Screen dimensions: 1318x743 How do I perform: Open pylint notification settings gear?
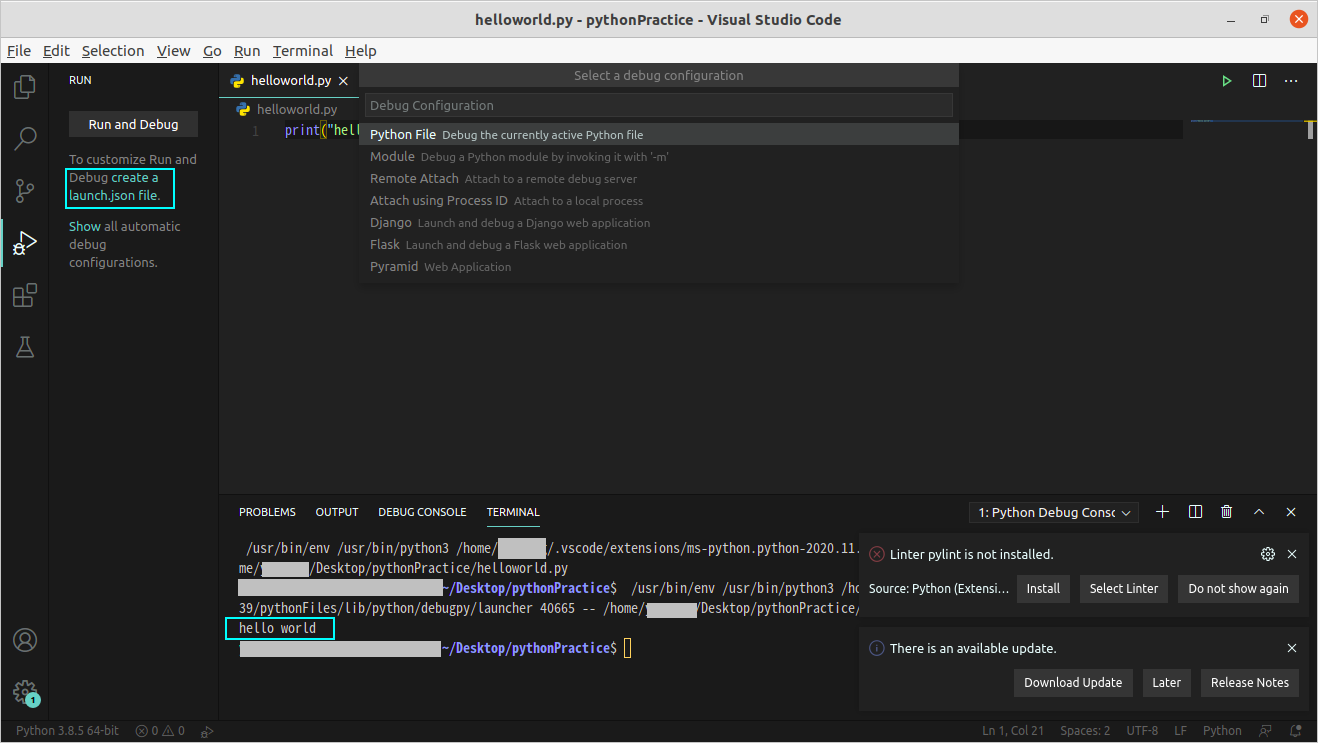pyautogui.click(x=1268, y=554)
